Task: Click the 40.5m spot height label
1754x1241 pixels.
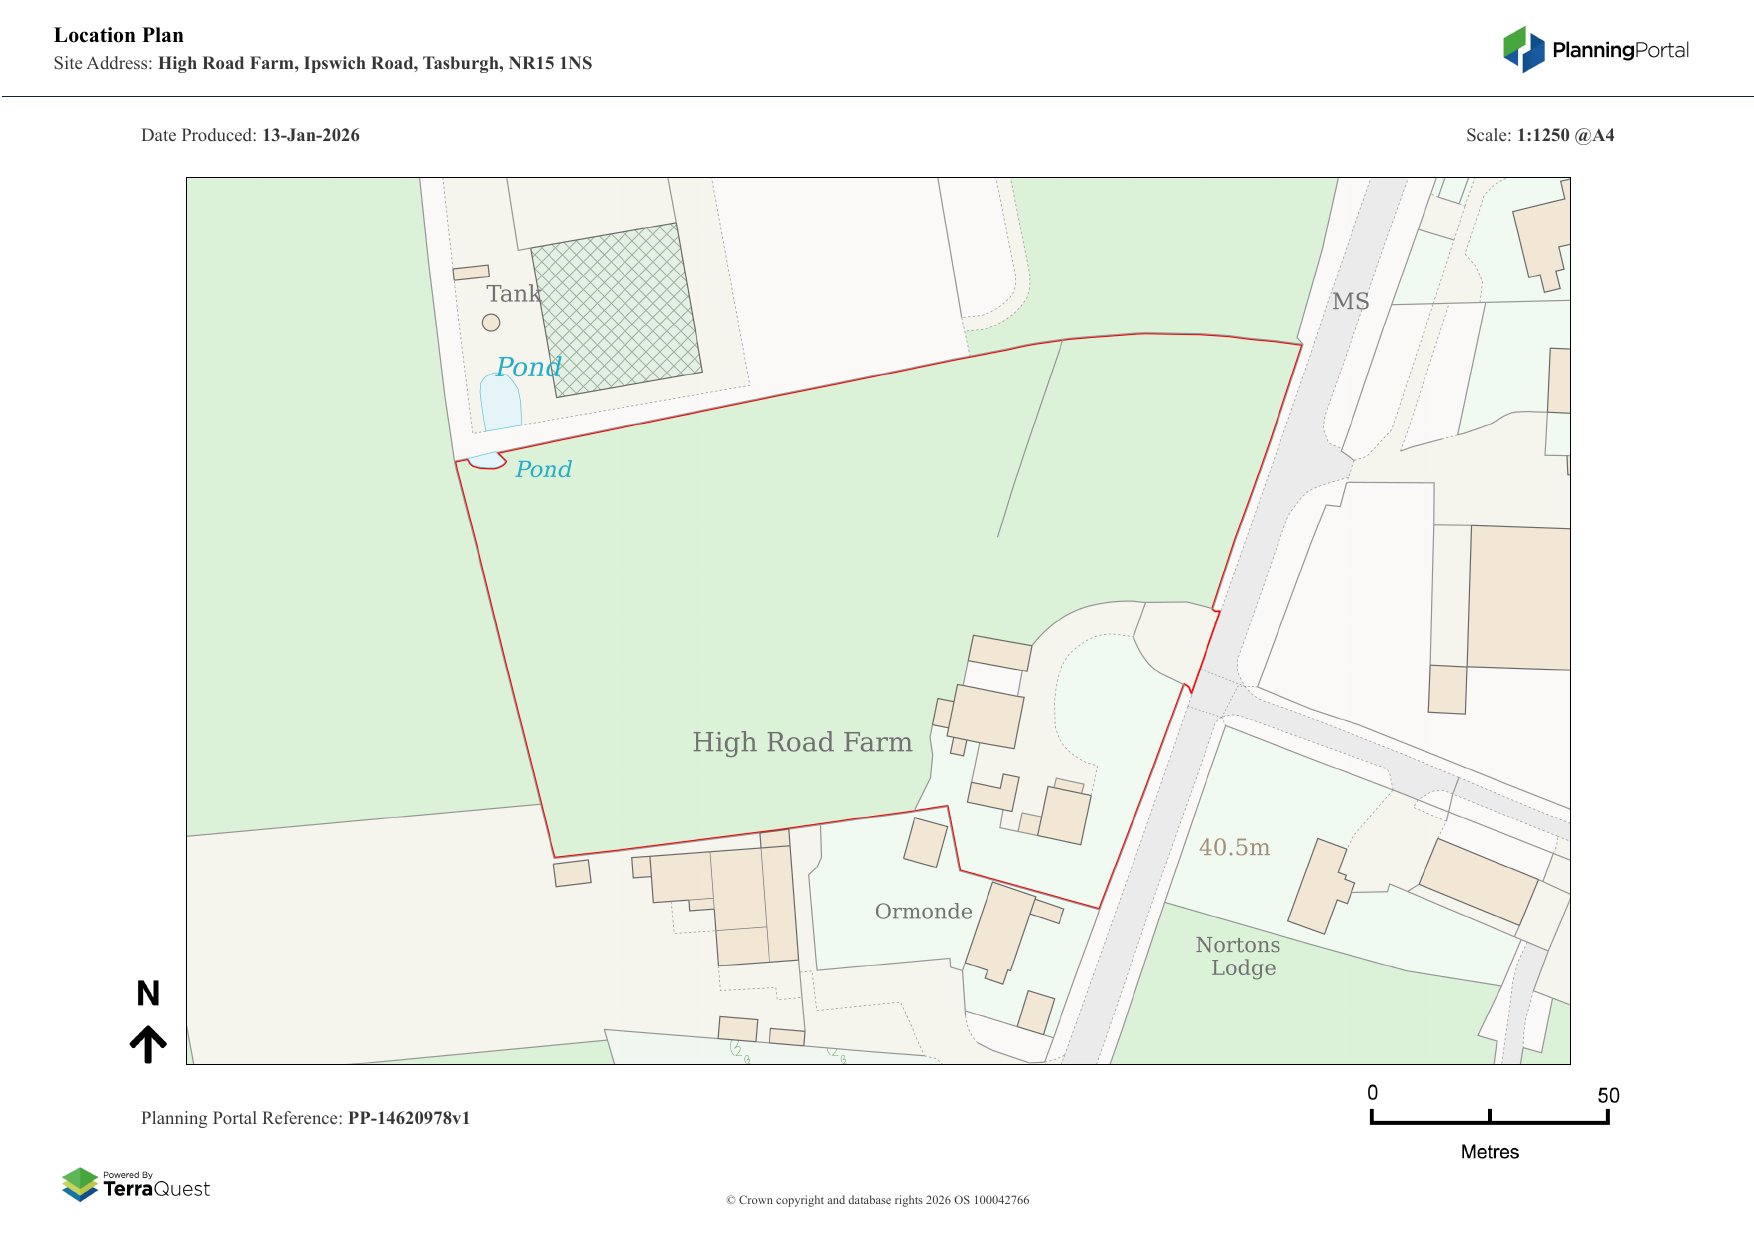Action: pos(1234,847)
